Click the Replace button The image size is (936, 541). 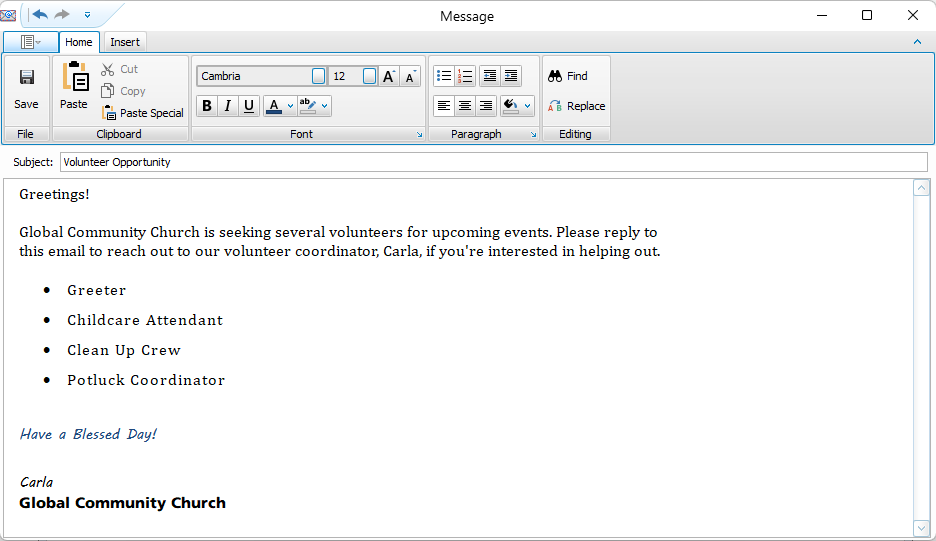(576, 106)
